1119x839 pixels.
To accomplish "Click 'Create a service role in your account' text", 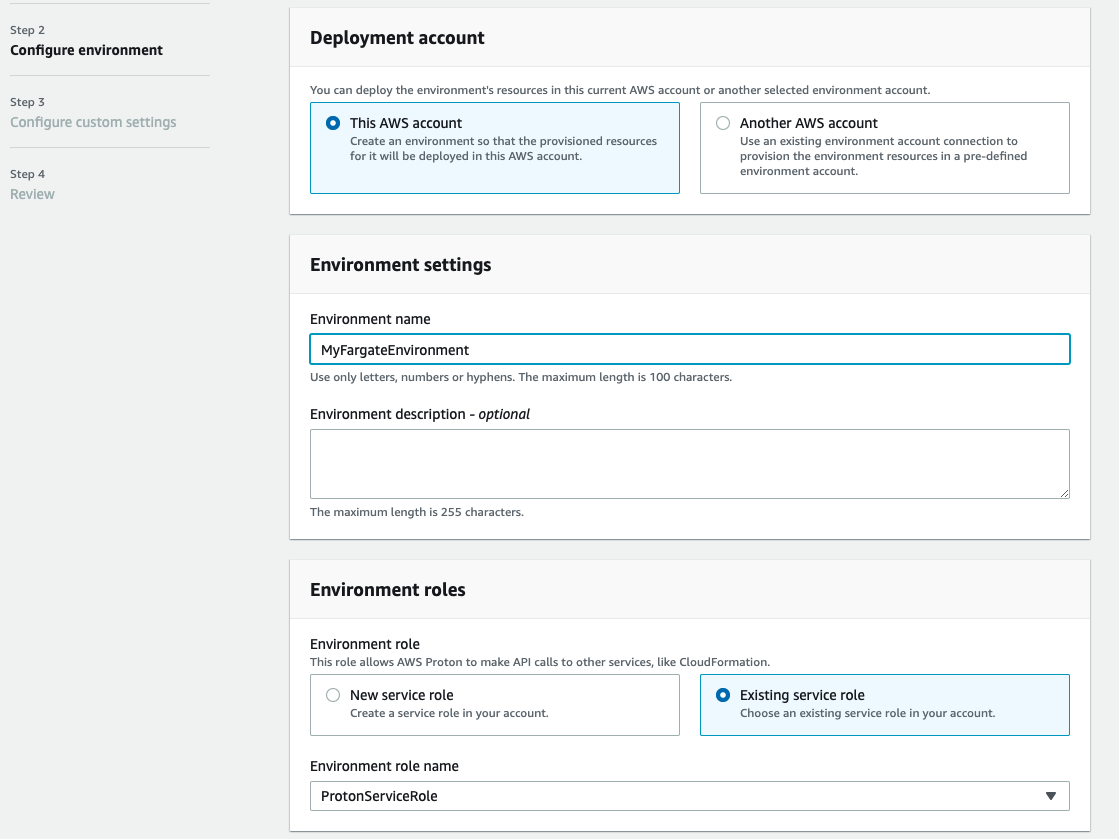I will [449, 713].
